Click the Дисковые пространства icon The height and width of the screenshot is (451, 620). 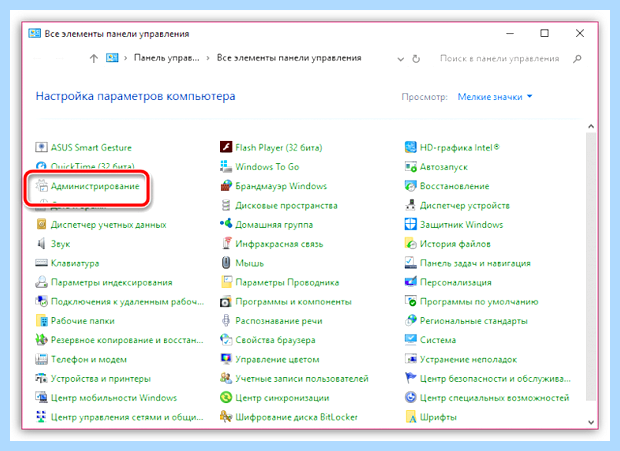(x=226, y=205)
